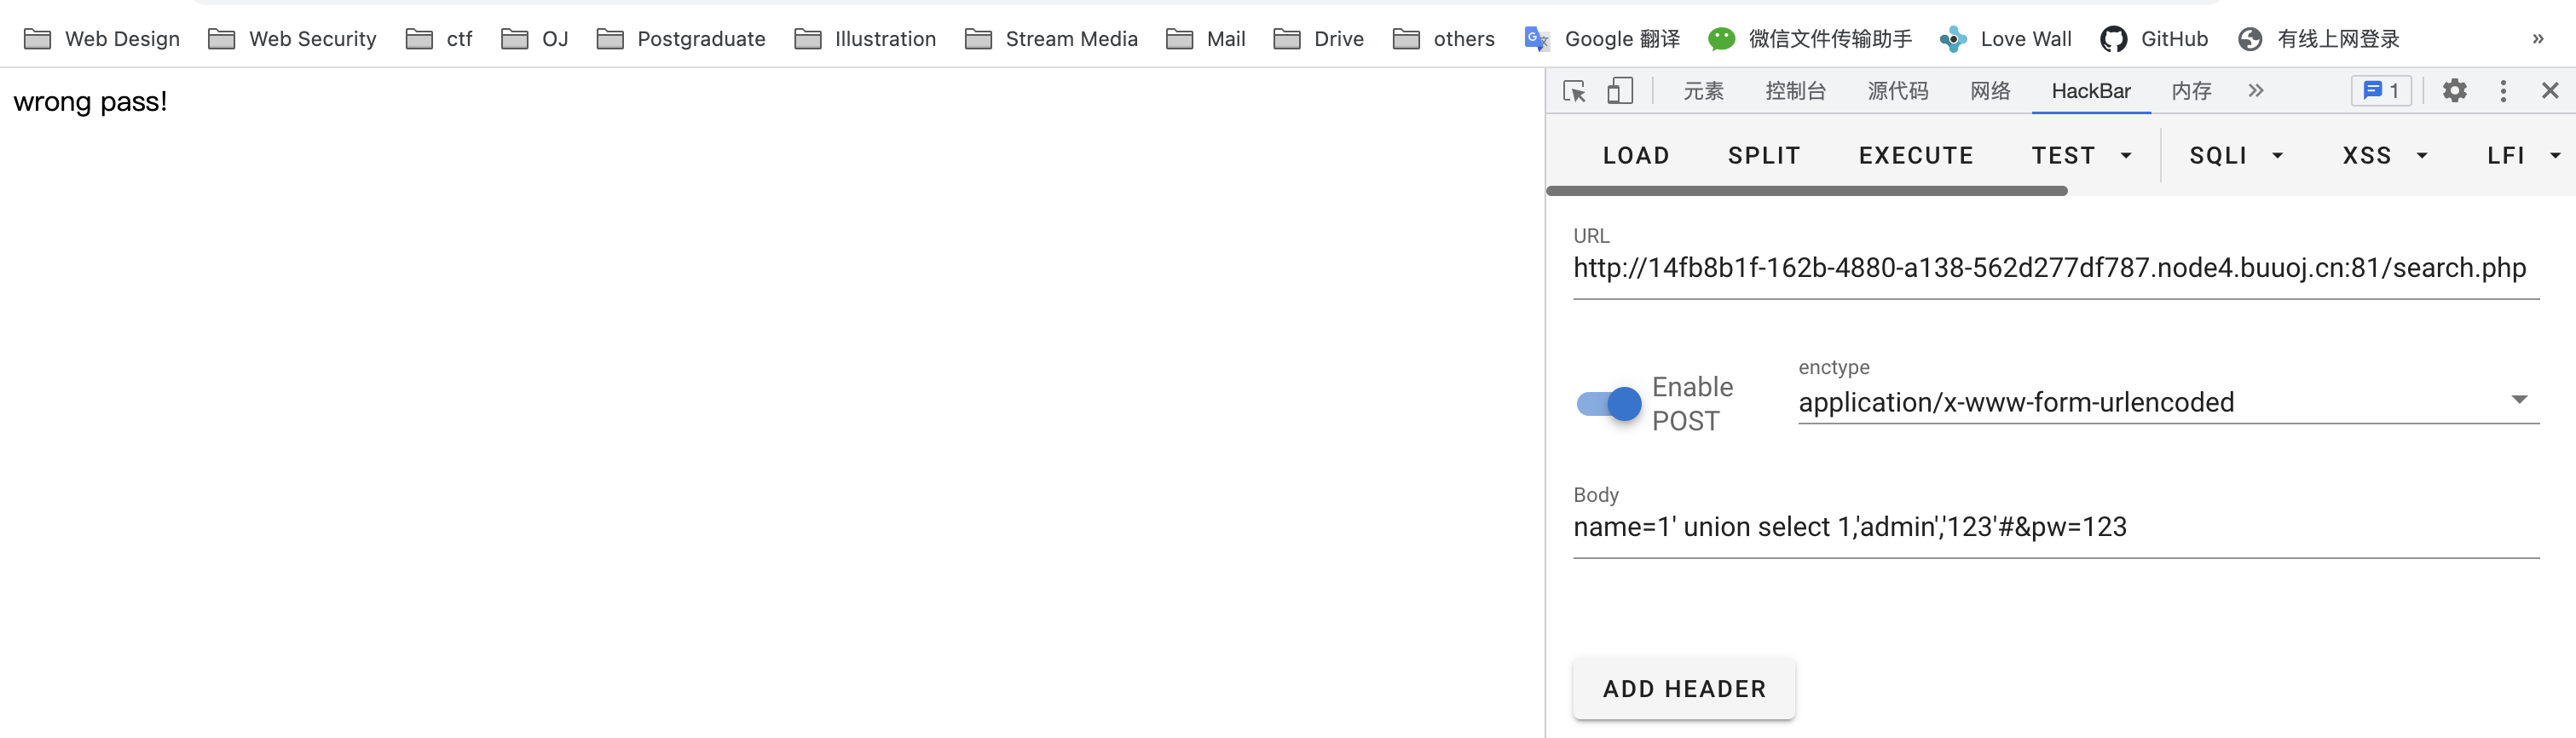This screenshot has width=2576, height=738.
Task: Open the OJ bookmarks folder
Action: [x=535, y=39]
